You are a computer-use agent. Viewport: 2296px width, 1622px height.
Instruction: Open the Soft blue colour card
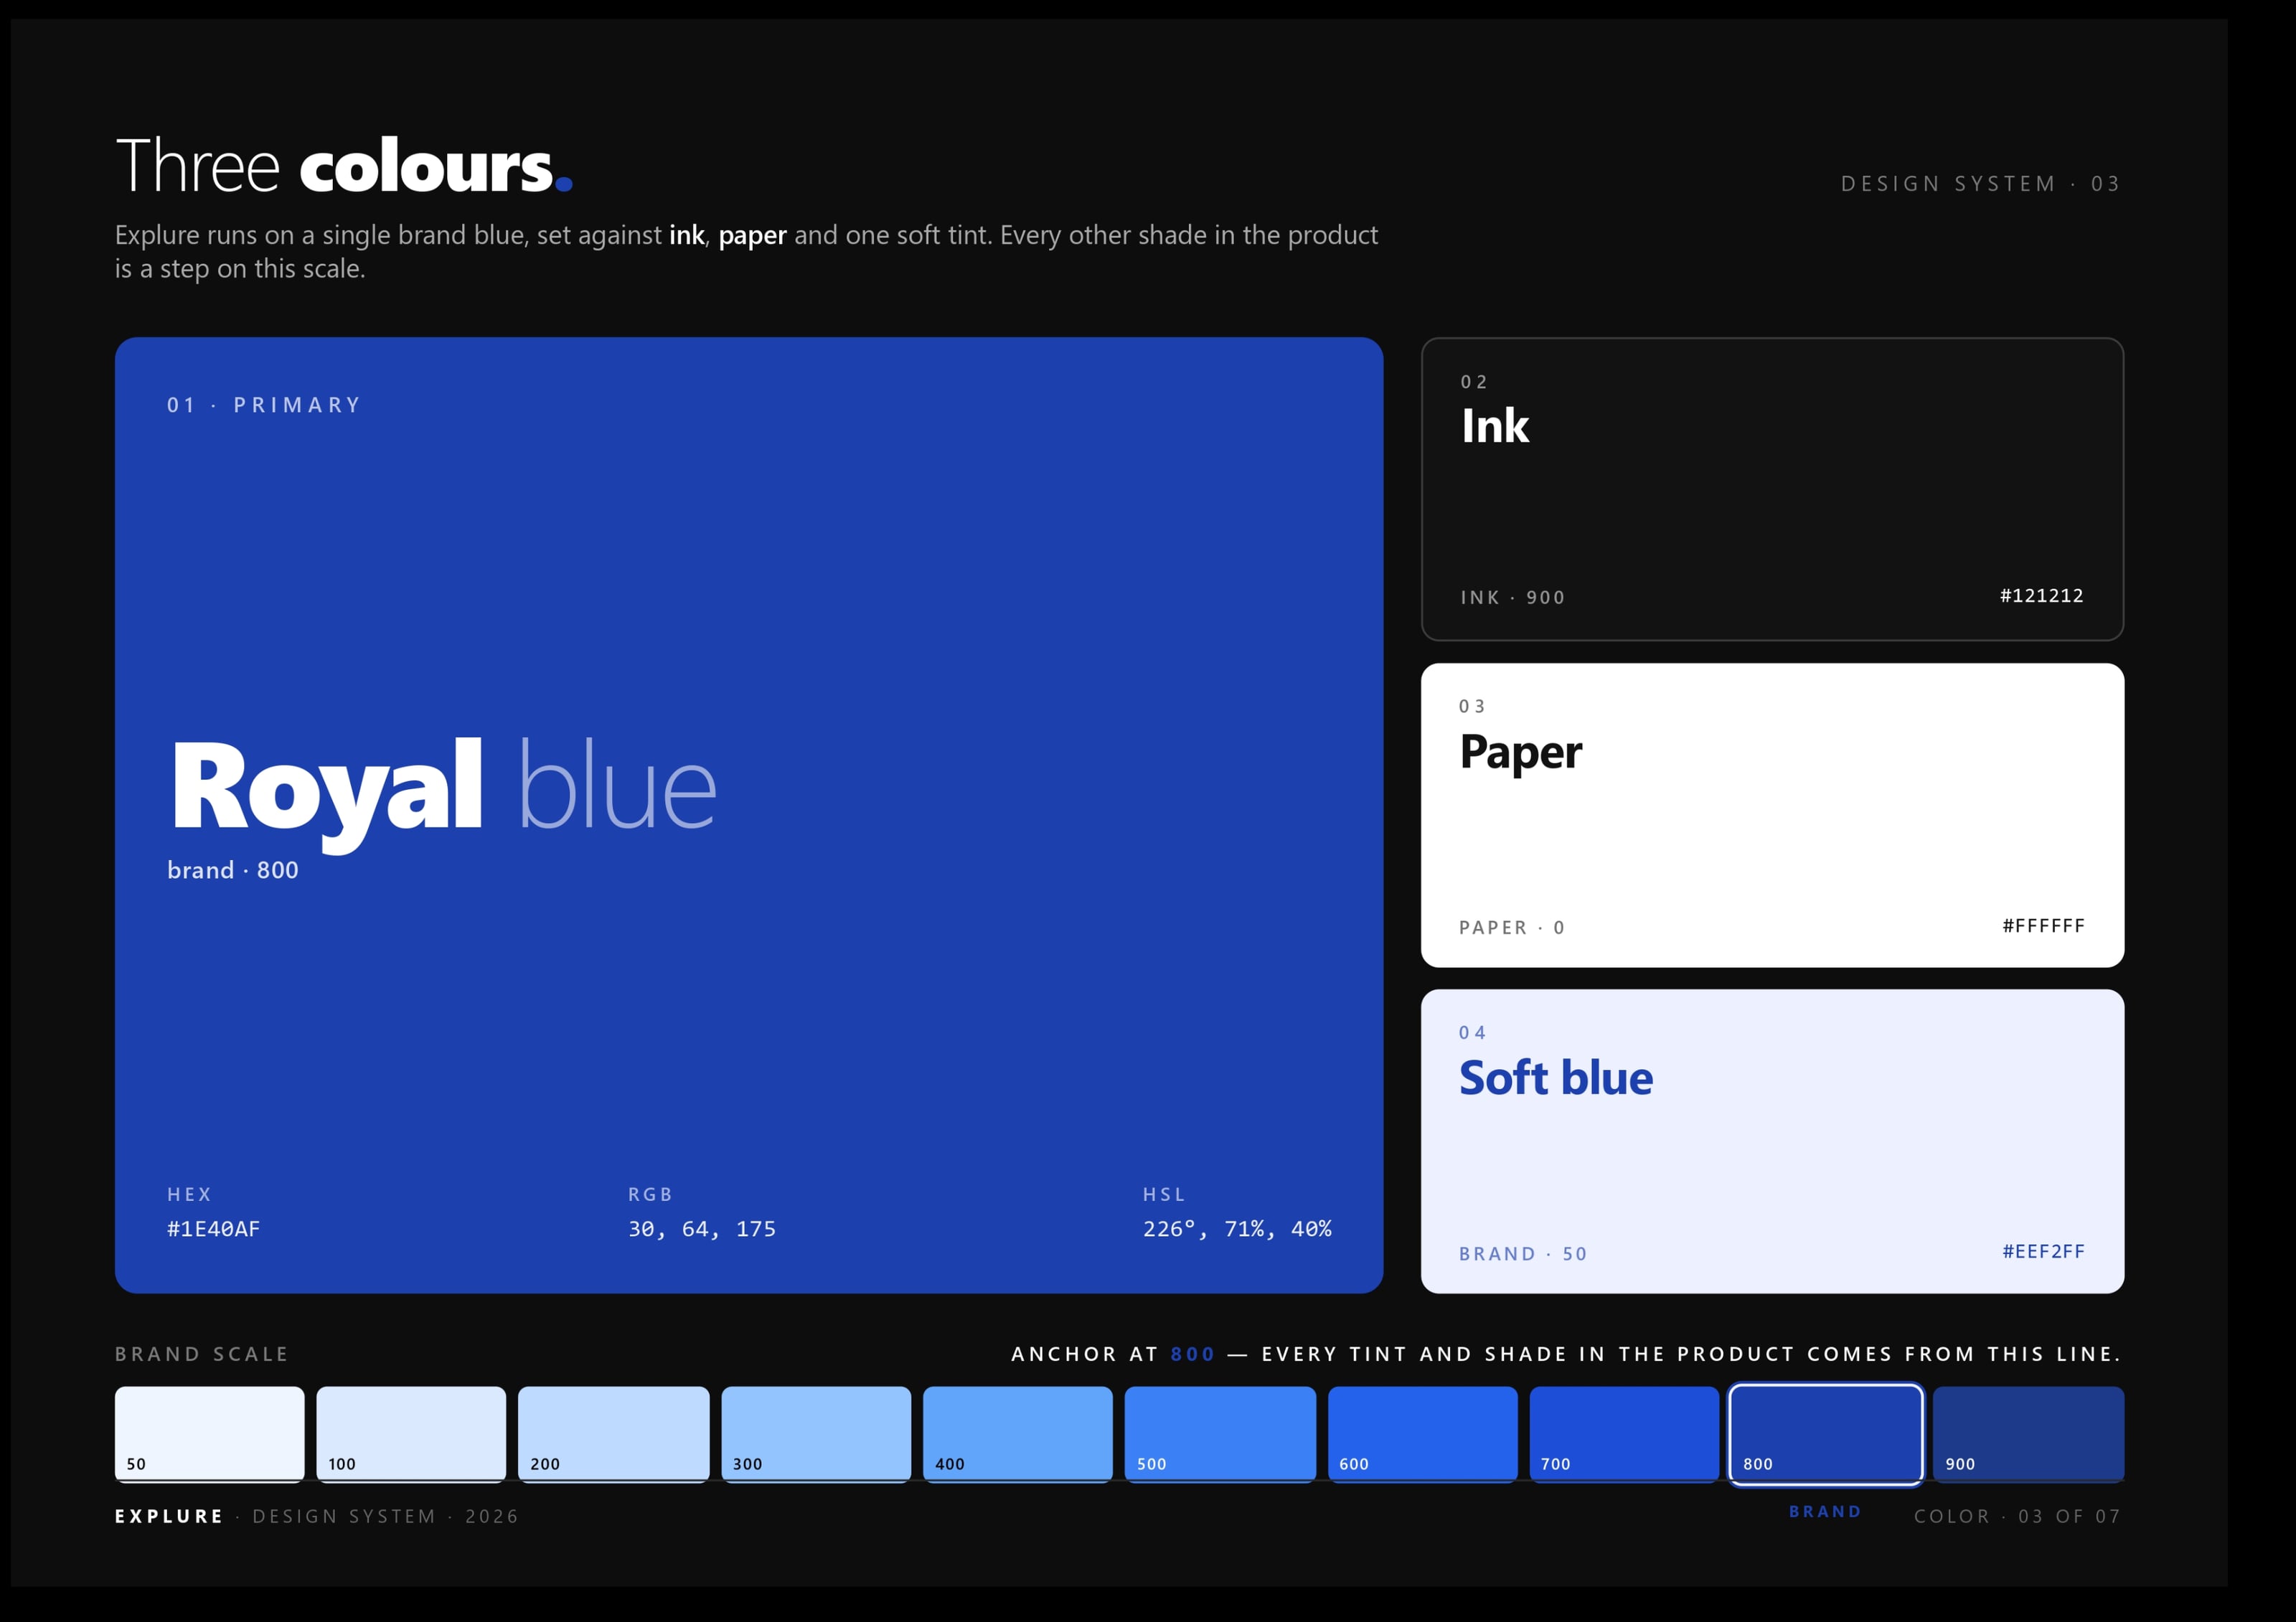(1772, 1141)
